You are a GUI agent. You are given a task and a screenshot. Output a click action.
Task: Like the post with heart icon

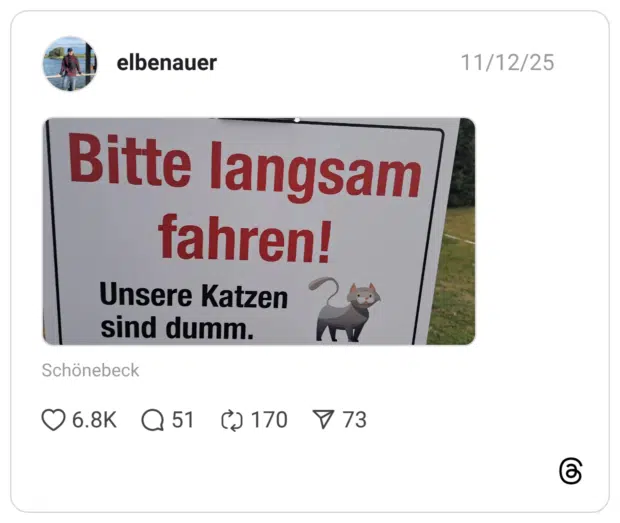(53, 419)
